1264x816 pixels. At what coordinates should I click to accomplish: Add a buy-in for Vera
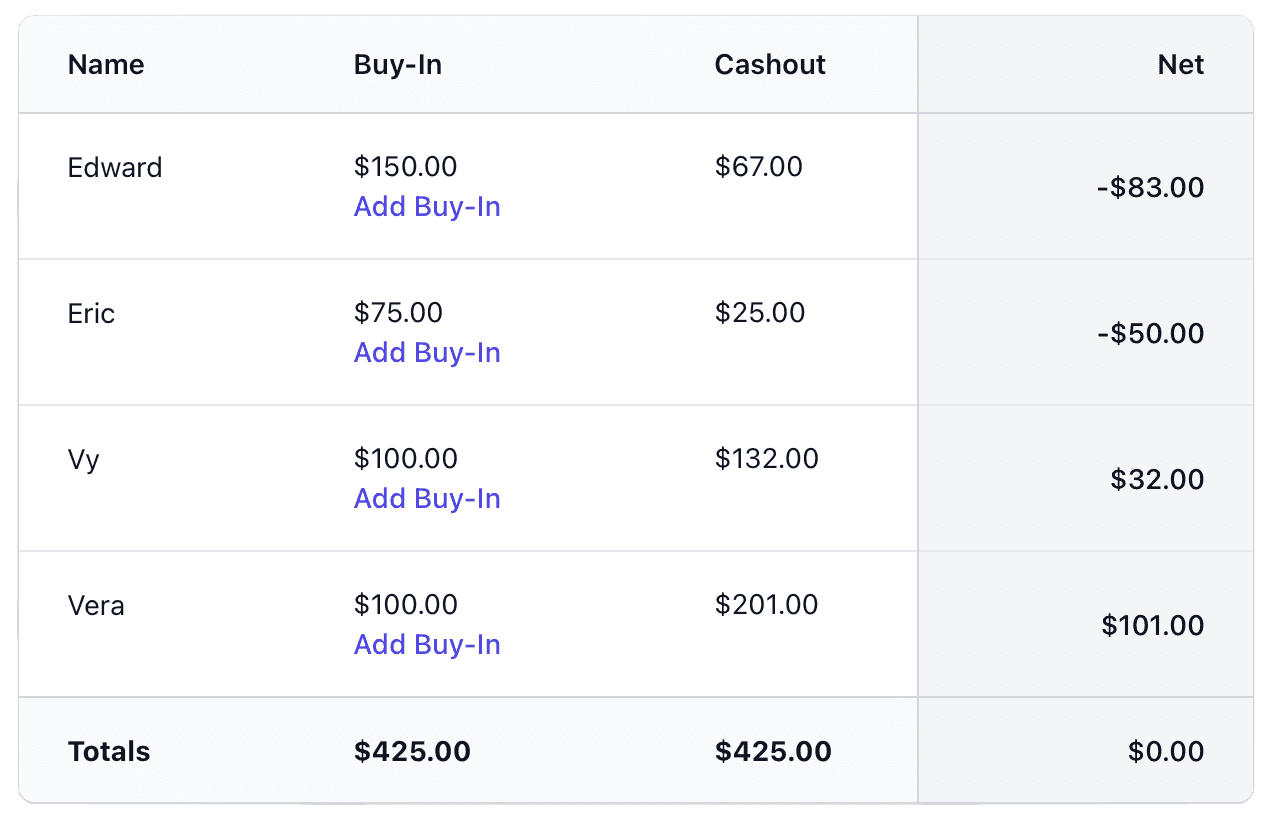[x=427, y=645]
